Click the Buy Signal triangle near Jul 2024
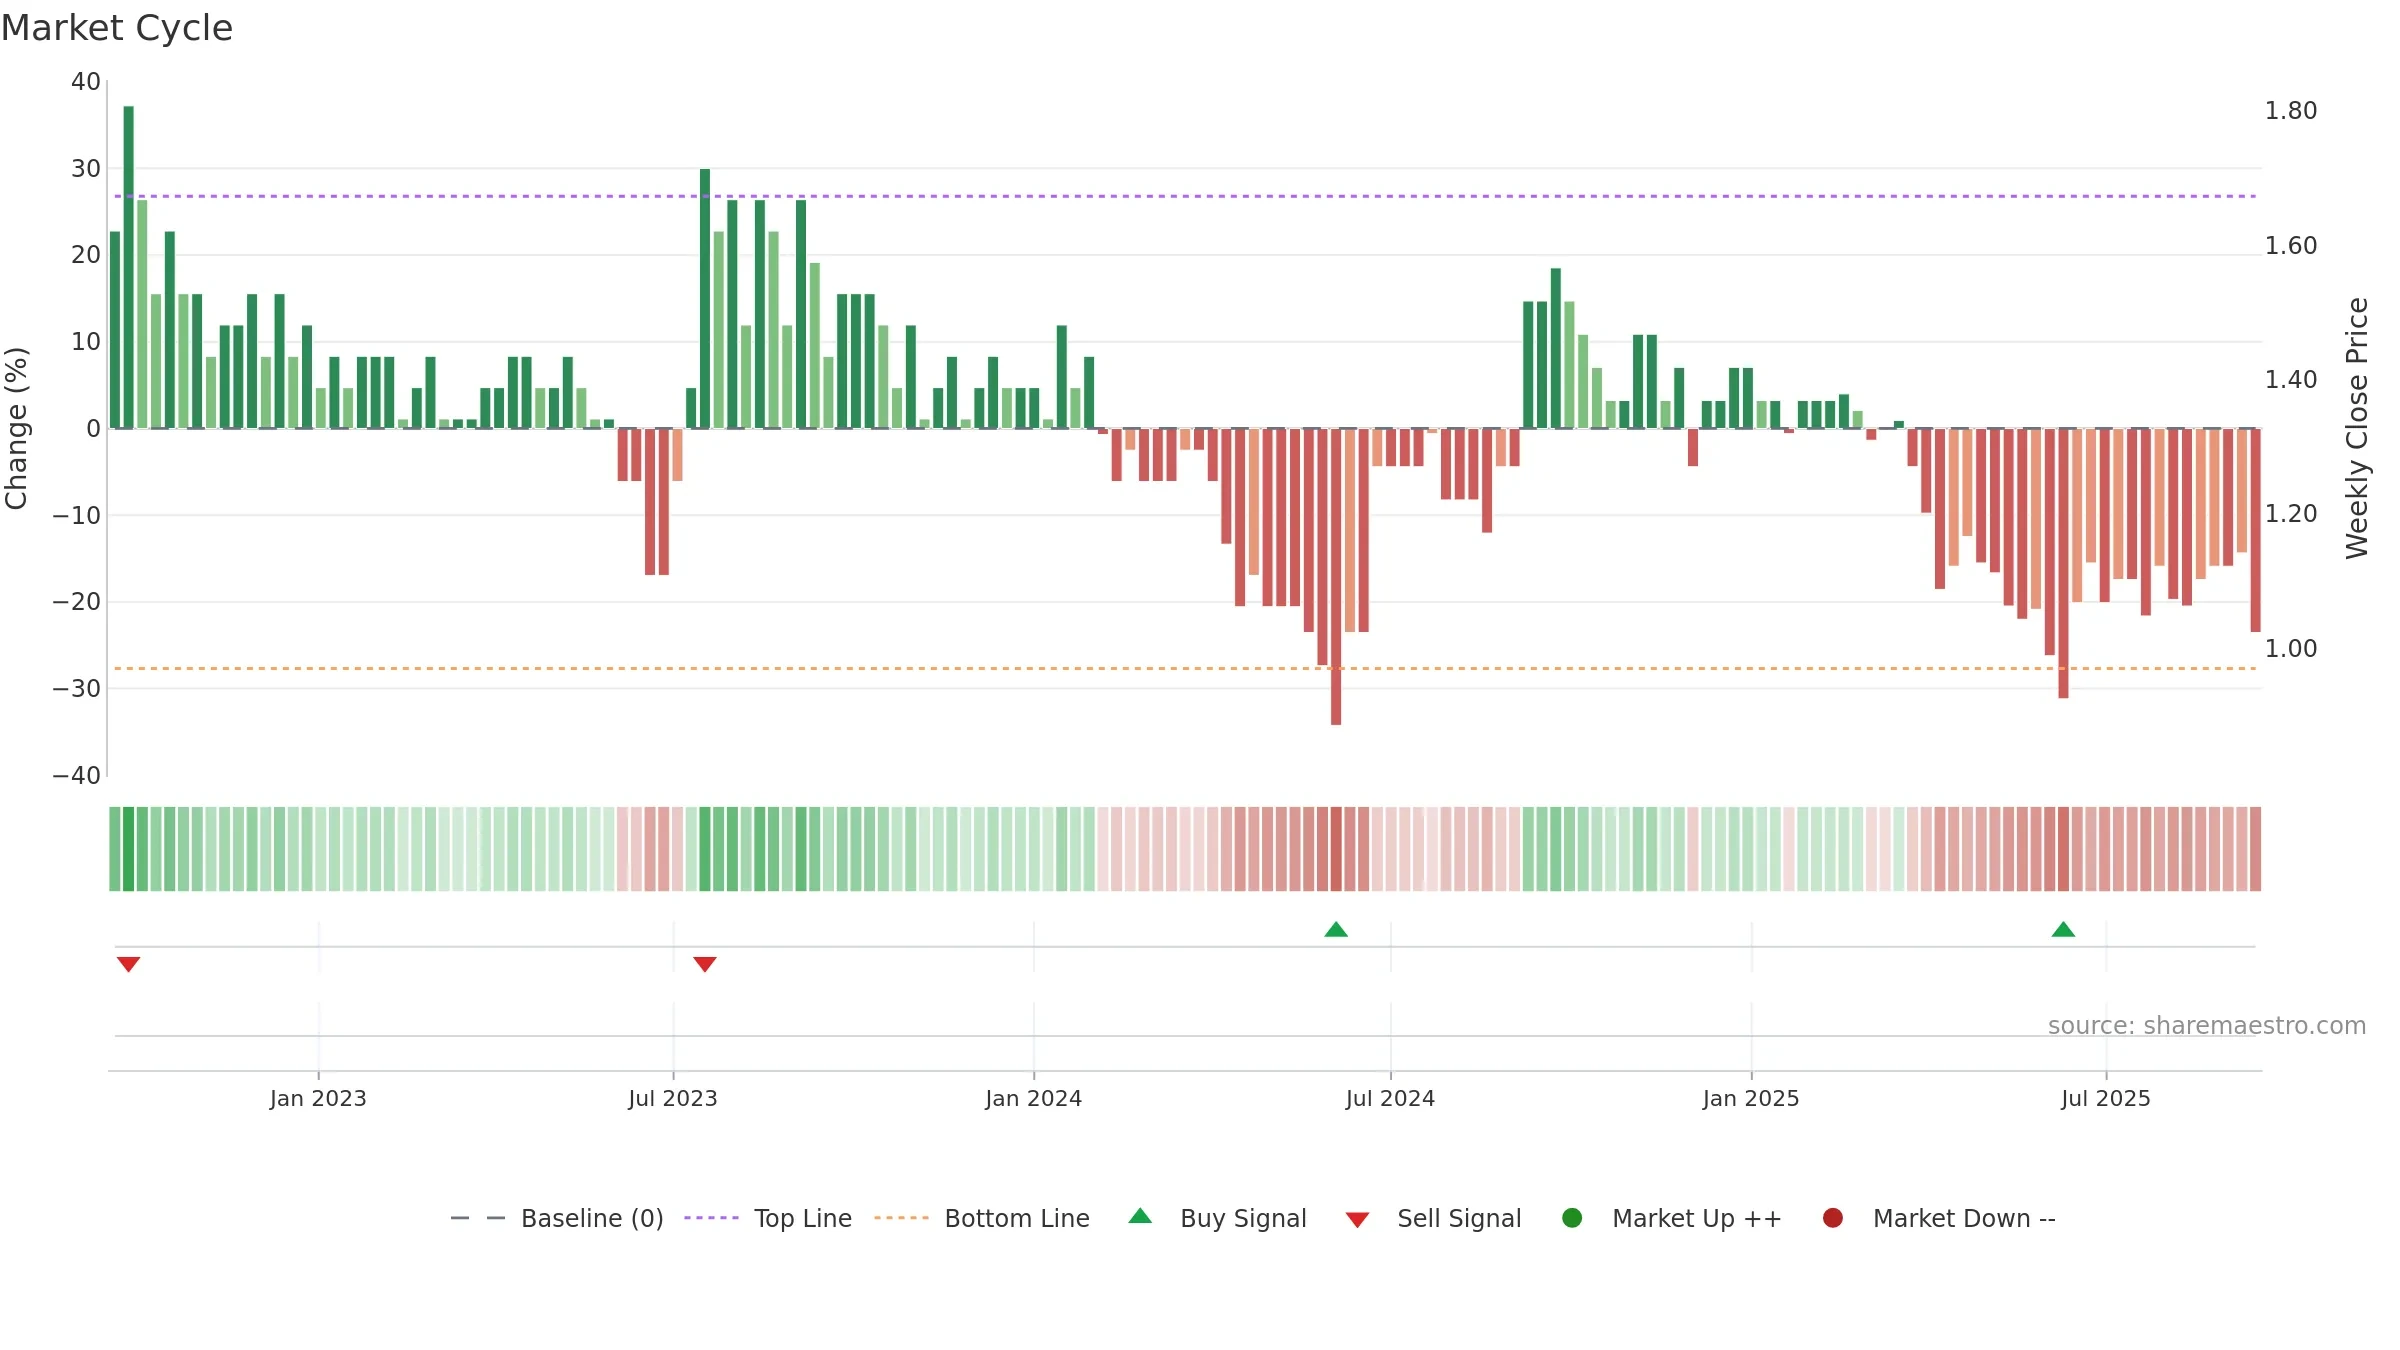This screenshot has height=1350, width=2400. 1336,930
